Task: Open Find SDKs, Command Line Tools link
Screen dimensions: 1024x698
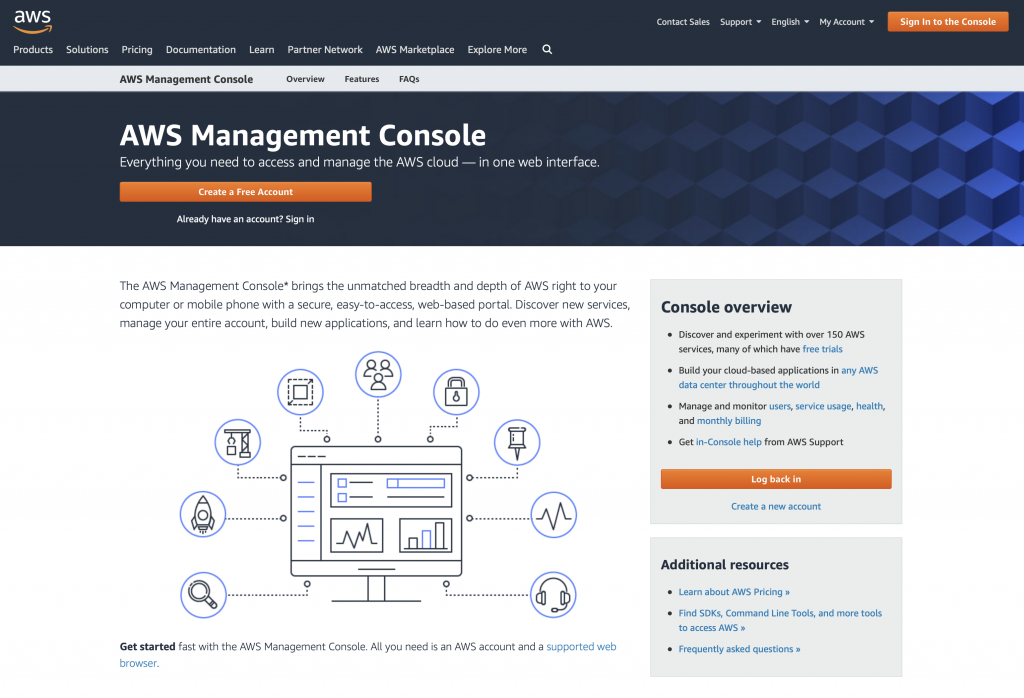Action: click(x=780, y=620)
